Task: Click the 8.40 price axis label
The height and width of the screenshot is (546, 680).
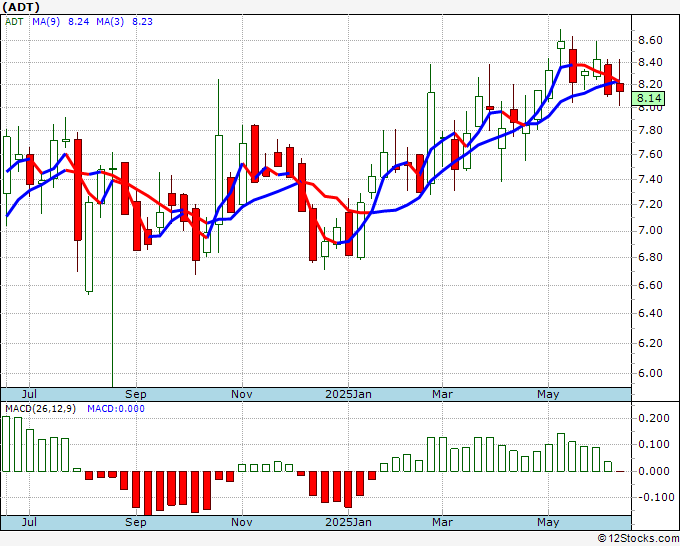Action: (650, 62)
